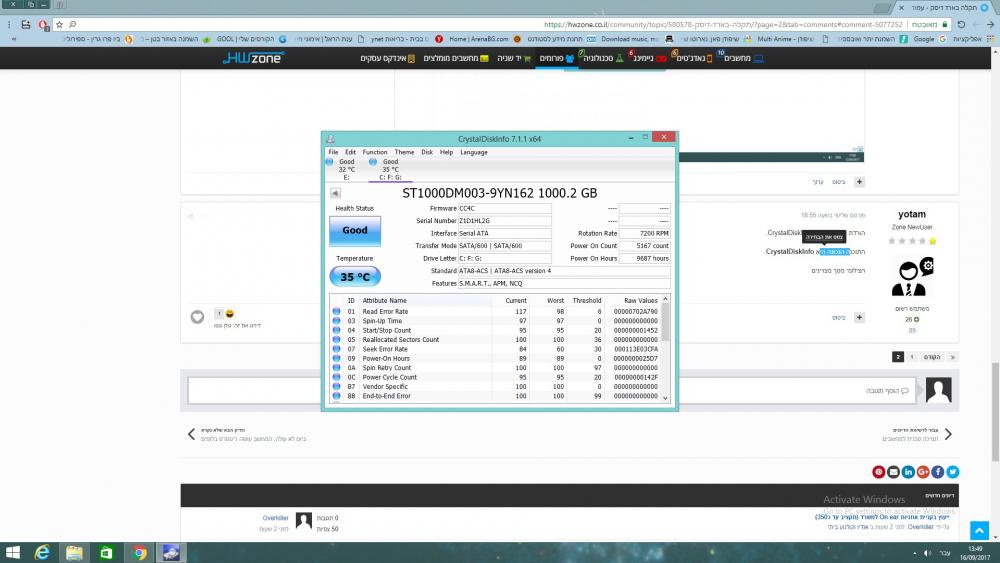The height and width of the screenshot is (563, 1000).
Task: Click the heart like icon
Action: 197,317
